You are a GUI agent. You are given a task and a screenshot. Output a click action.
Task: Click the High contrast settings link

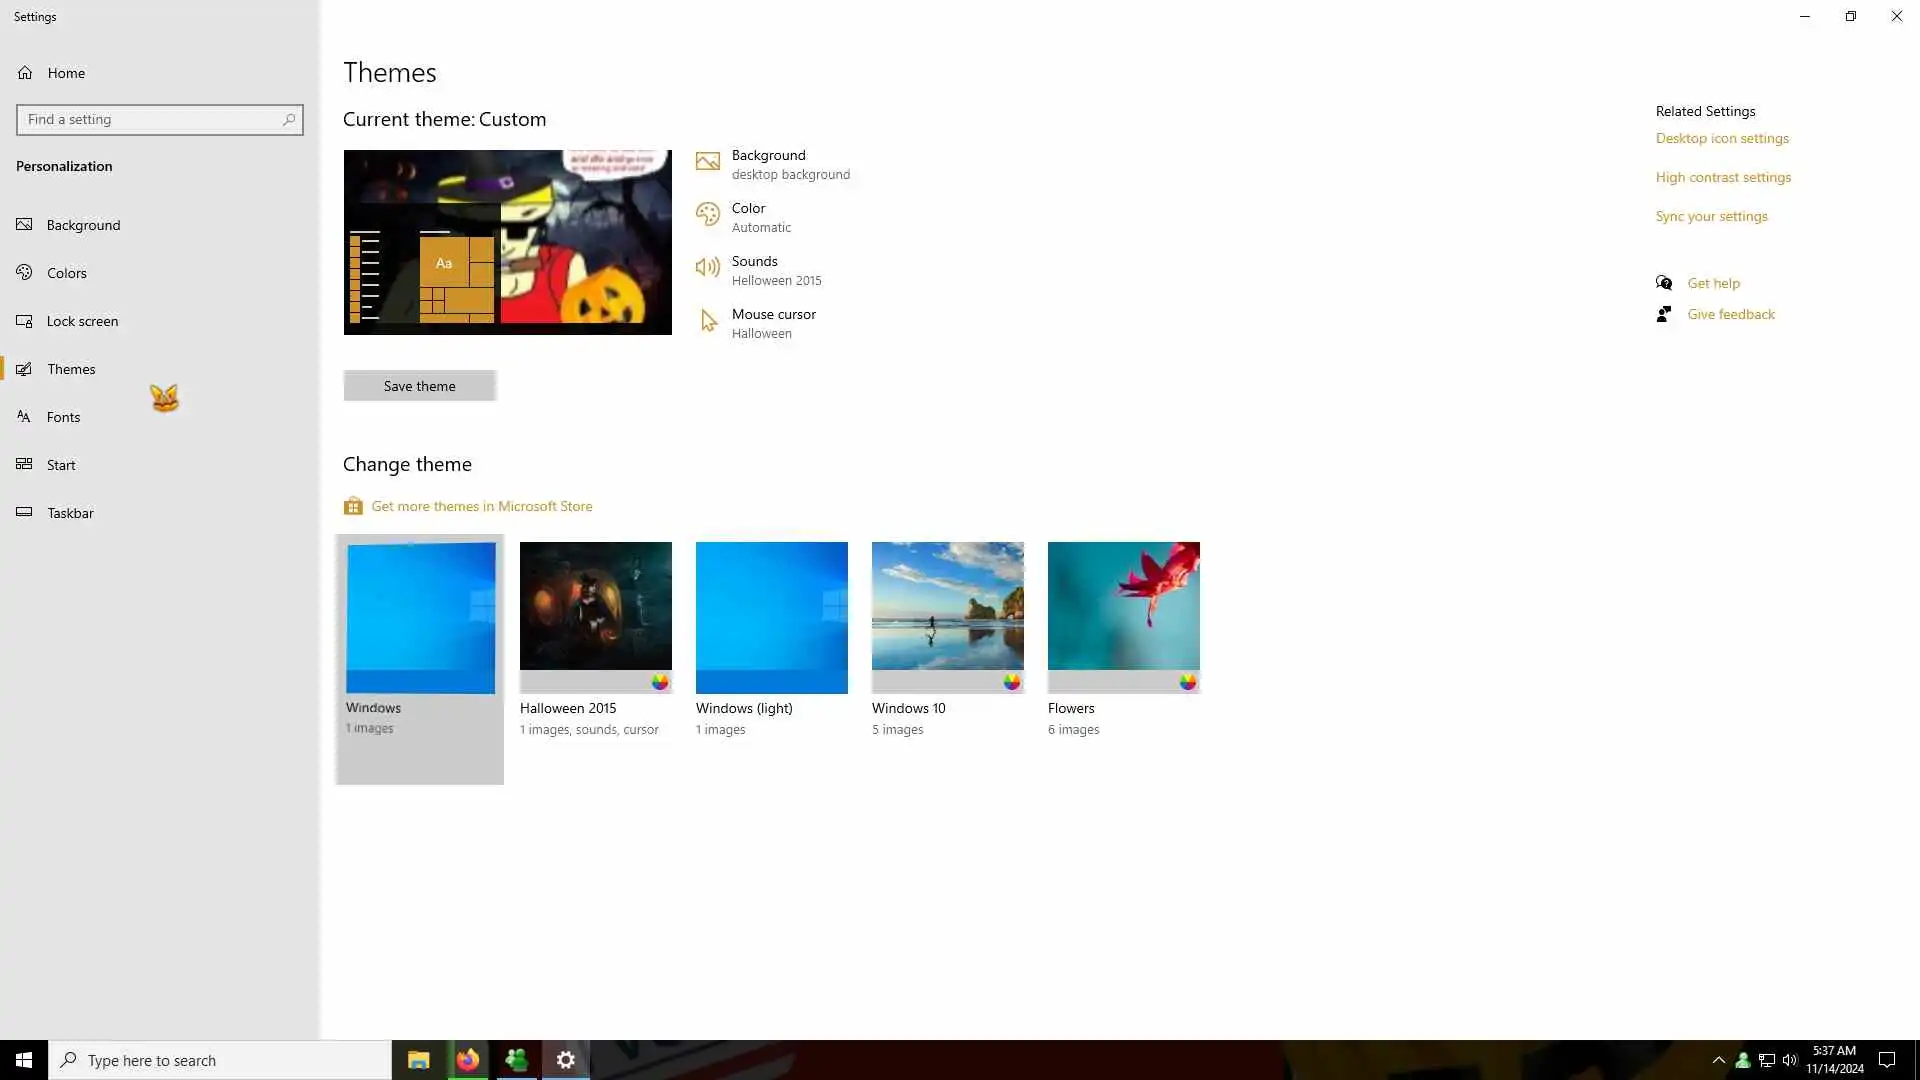coord(1722,177)
